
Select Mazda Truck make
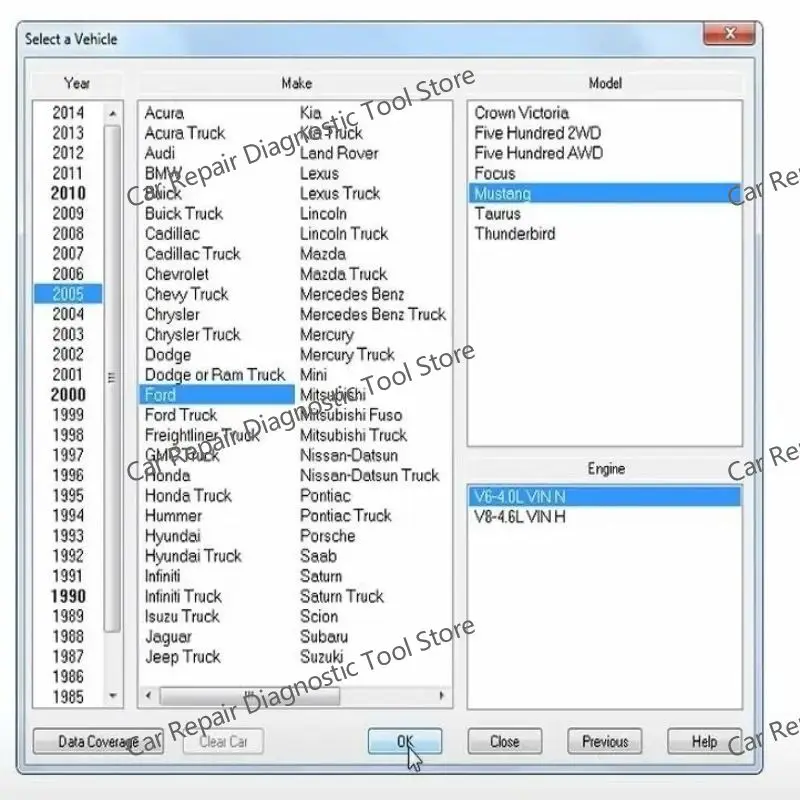(x=343, y=274)
